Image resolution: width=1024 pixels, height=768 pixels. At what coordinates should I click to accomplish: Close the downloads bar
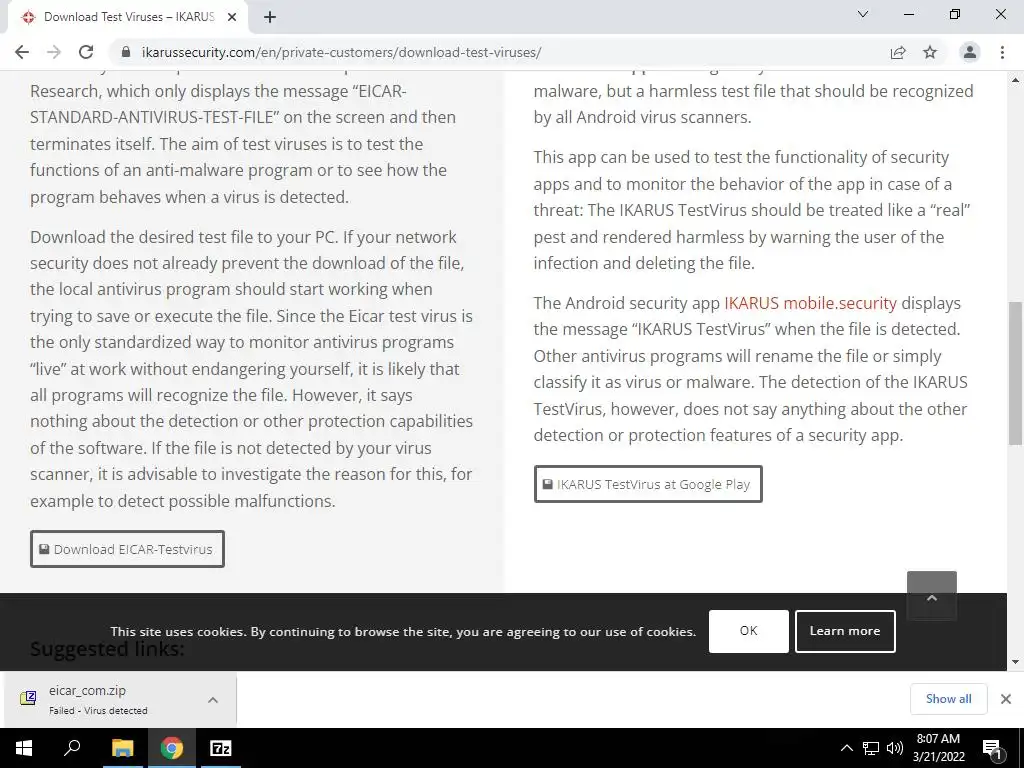(x=1006, y=699)
